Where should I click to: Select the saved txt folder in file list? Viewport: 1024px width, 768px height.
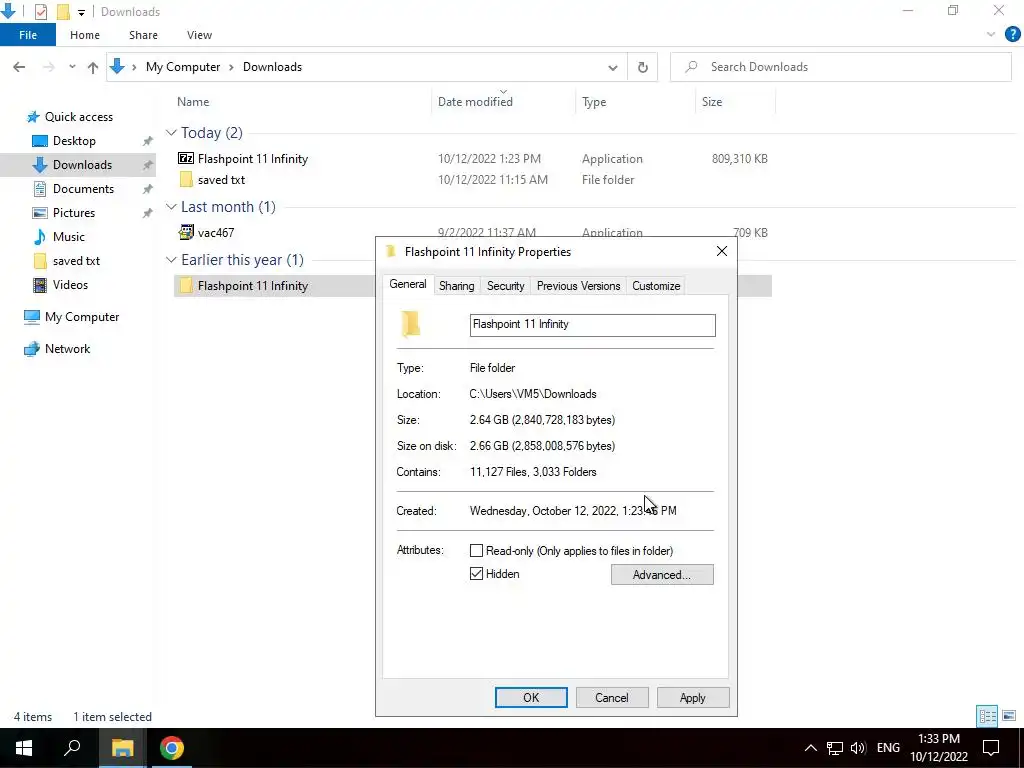coord(221,180)
